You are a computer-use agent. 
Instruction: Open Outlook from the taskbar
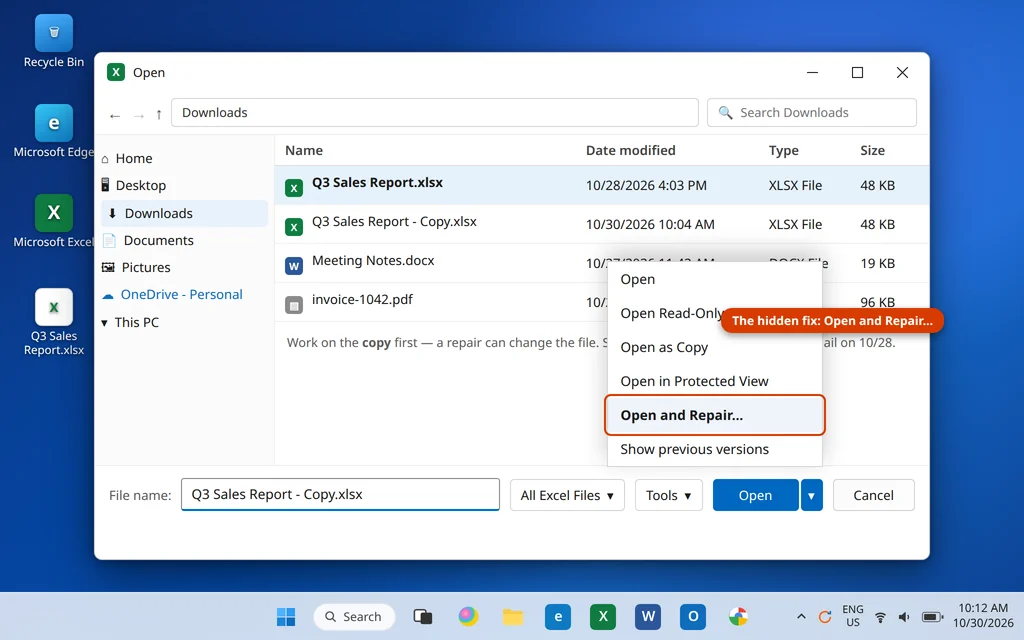point(693,616)
